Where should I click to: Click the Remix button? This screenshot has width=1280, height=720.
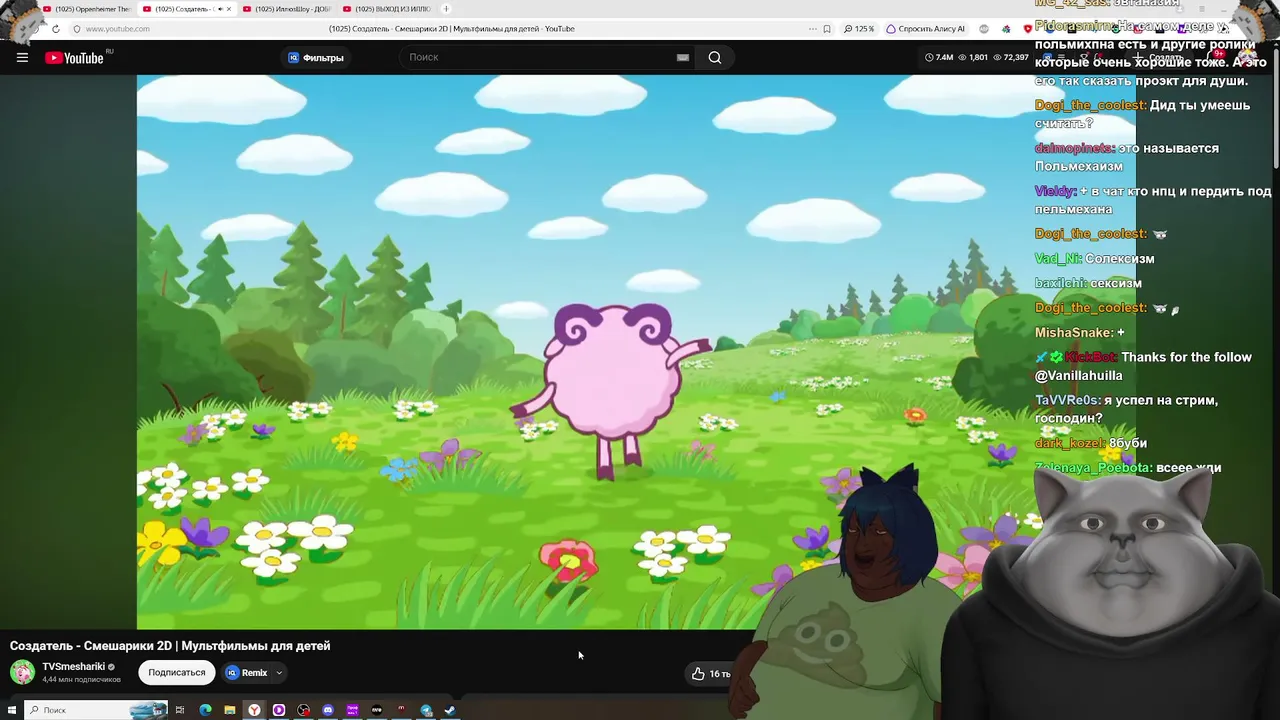[x=247, y=673]
